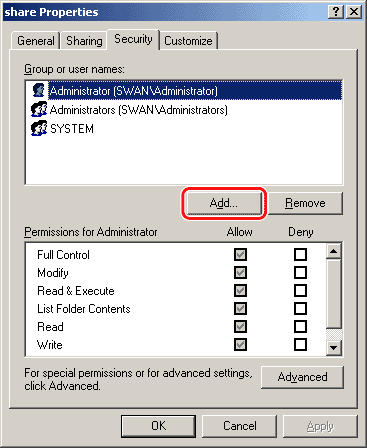The width and height of the screenshot is (367, 448).
Task: Click the Add... button
Action: point(224,203)
